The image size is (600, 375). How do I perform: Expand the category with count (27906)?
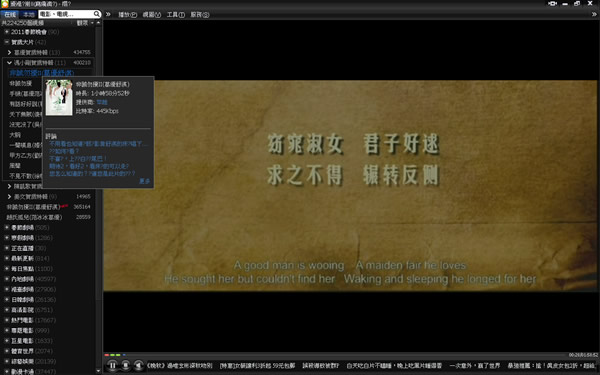tap(7, 290)
